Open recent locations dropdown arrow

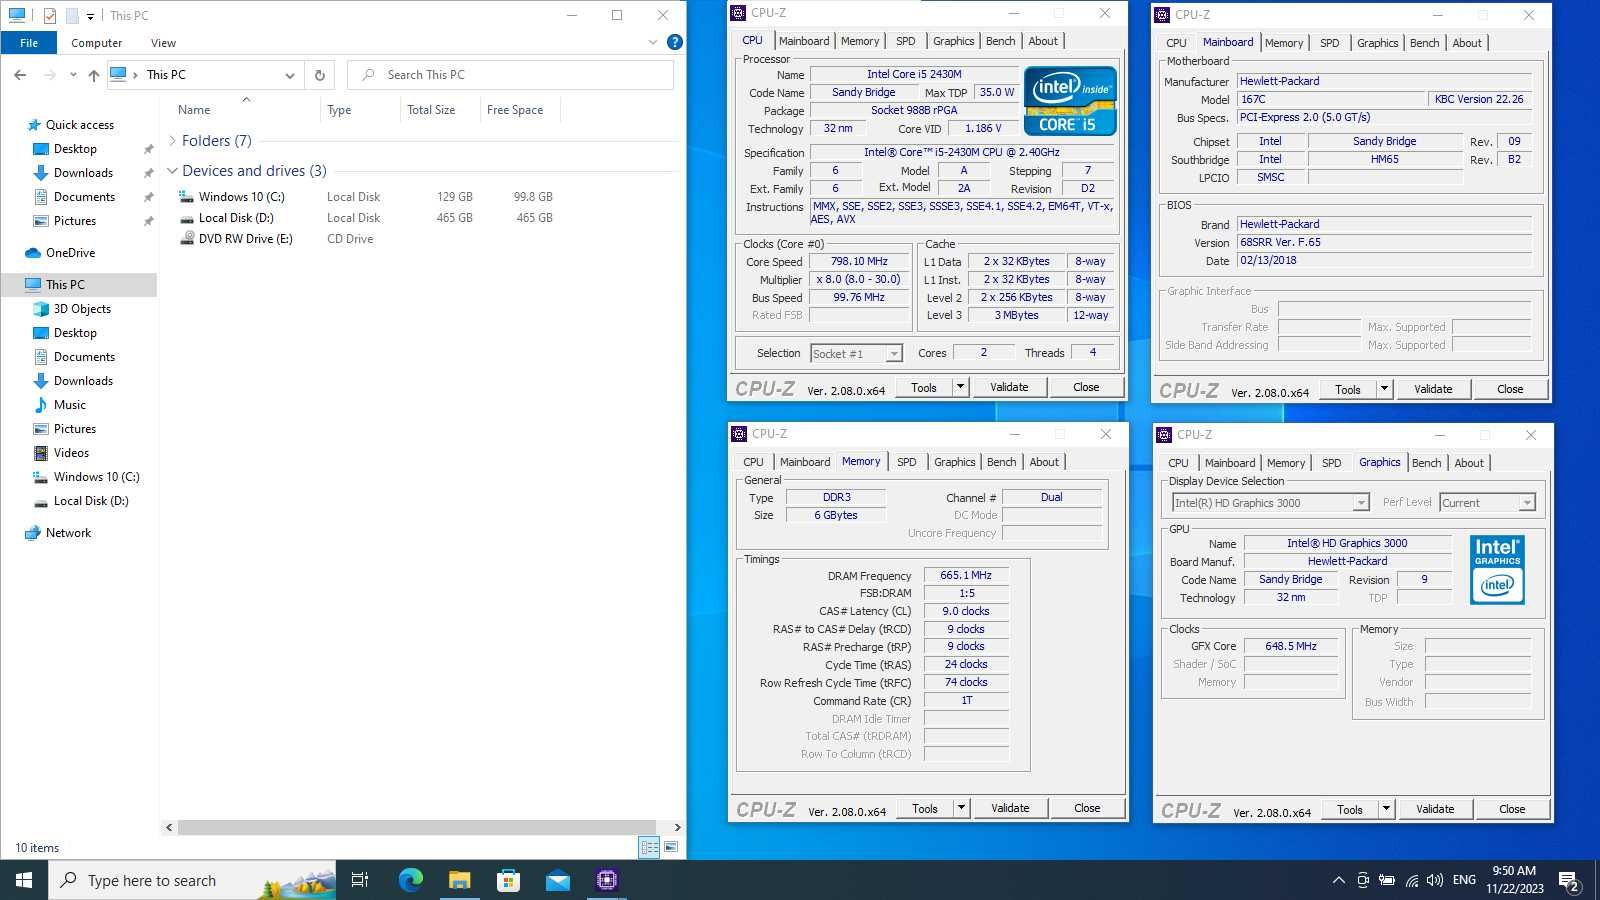(x=73, y=75)
